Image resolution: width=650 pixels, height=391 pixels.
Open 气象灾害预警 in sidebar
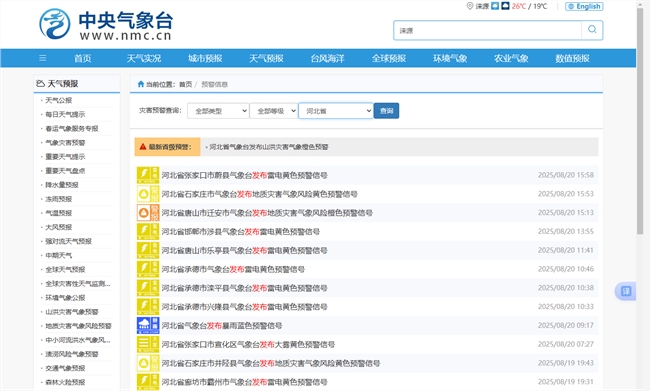65,143
